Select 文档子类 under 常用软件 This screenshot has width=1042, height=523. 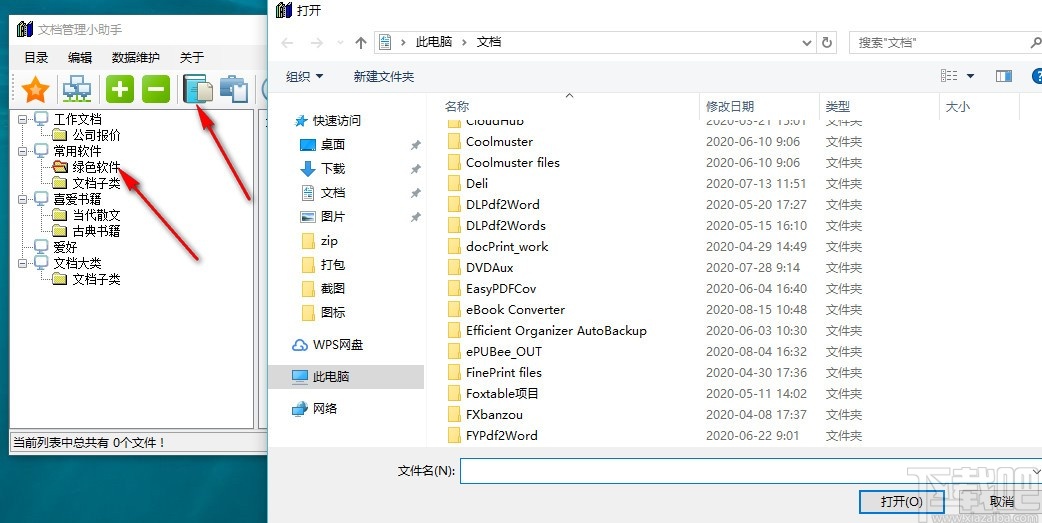96,183
